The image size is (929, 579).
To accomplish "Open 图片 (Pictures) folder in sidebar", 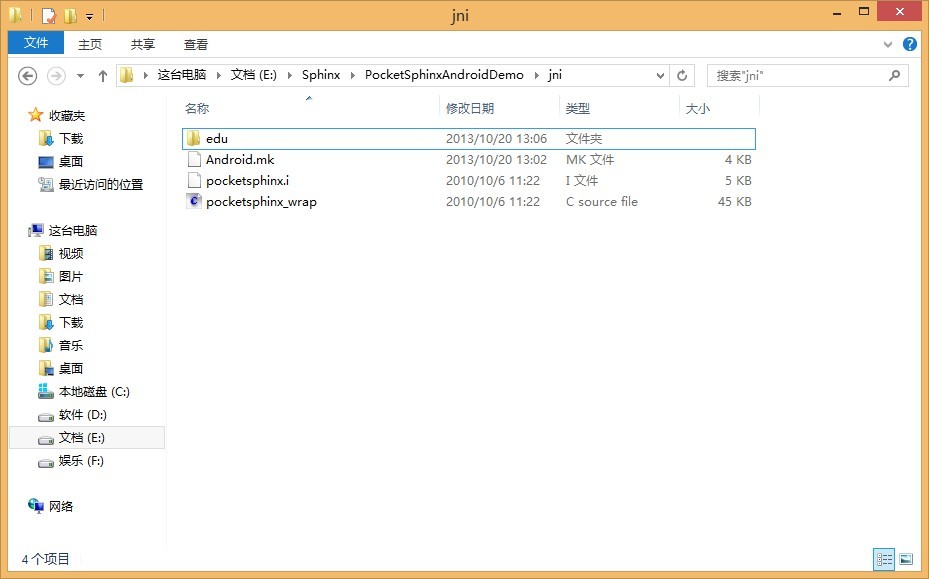I will pos(71,277).
